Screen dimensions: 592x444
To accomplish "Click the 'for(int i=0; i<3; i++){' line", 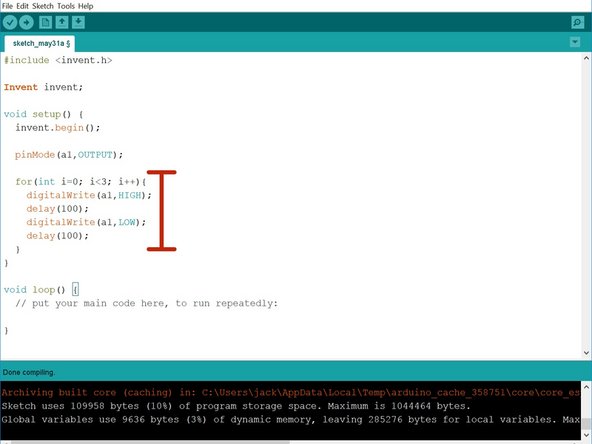I will click(81, 182).
